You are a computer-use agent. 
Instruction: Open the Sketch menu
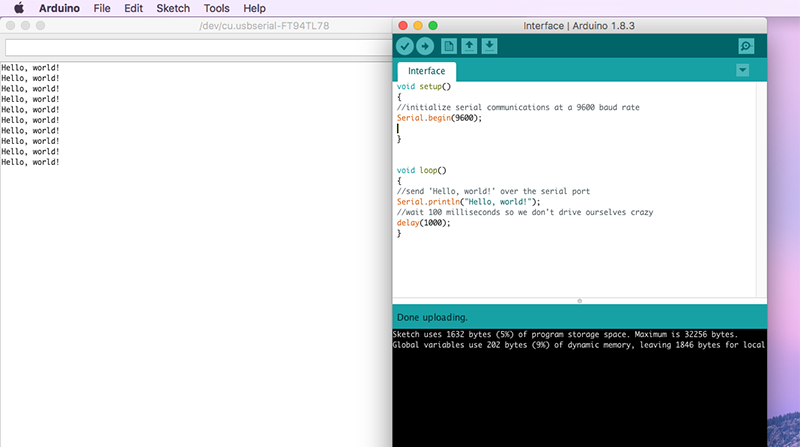[x=173, y=8]
